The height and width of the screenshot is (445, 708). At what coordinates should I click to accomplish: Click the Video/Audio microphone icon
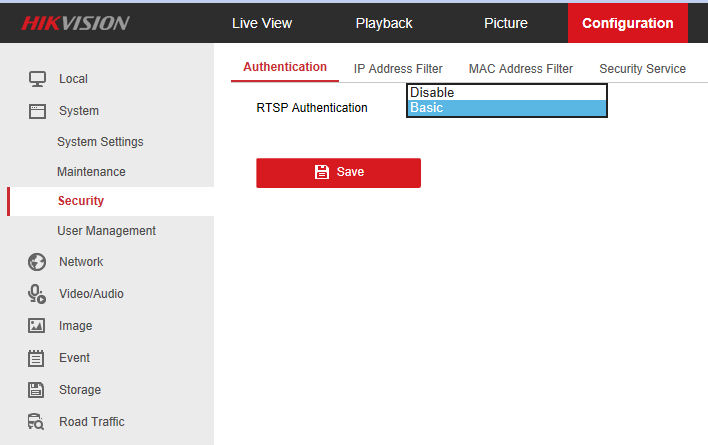tap(37, 294)
